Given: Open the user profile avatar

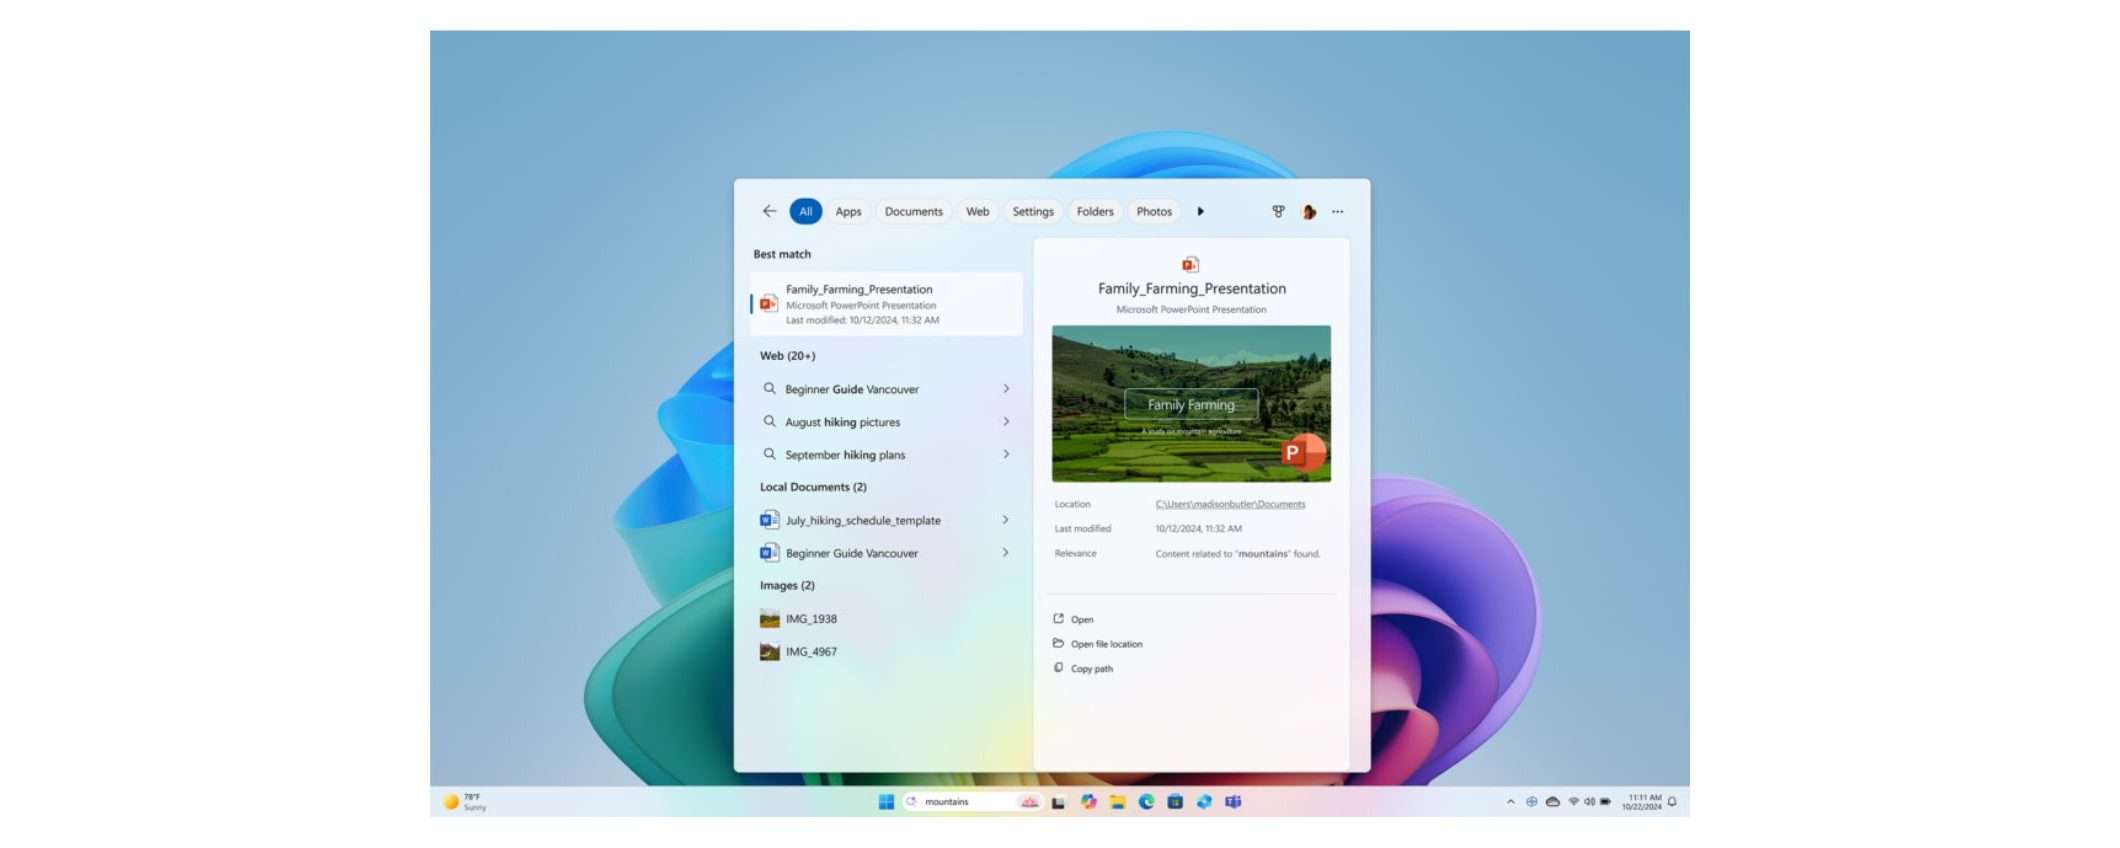Looking at the screenshot, I should point(1308,211).
